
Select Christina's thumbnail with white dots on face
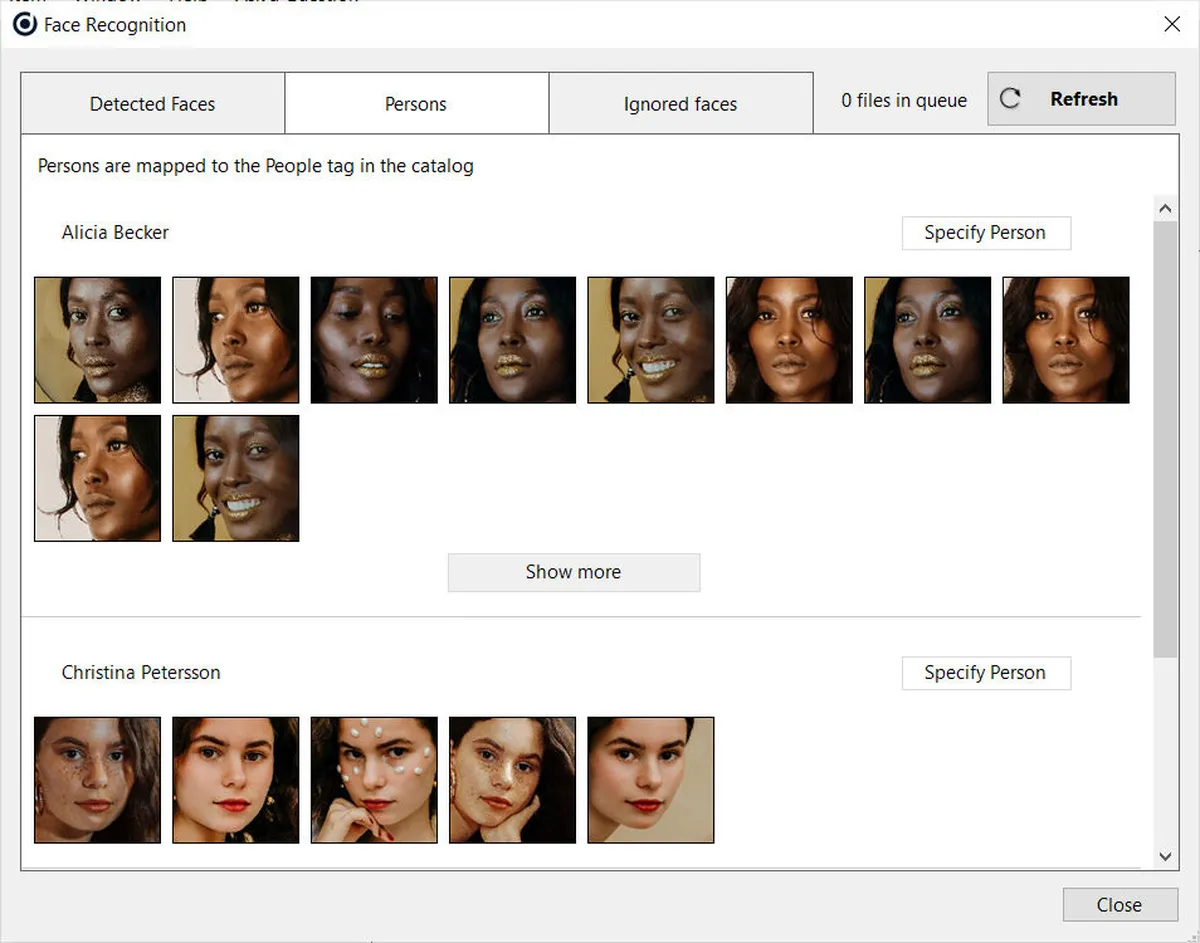374,780
